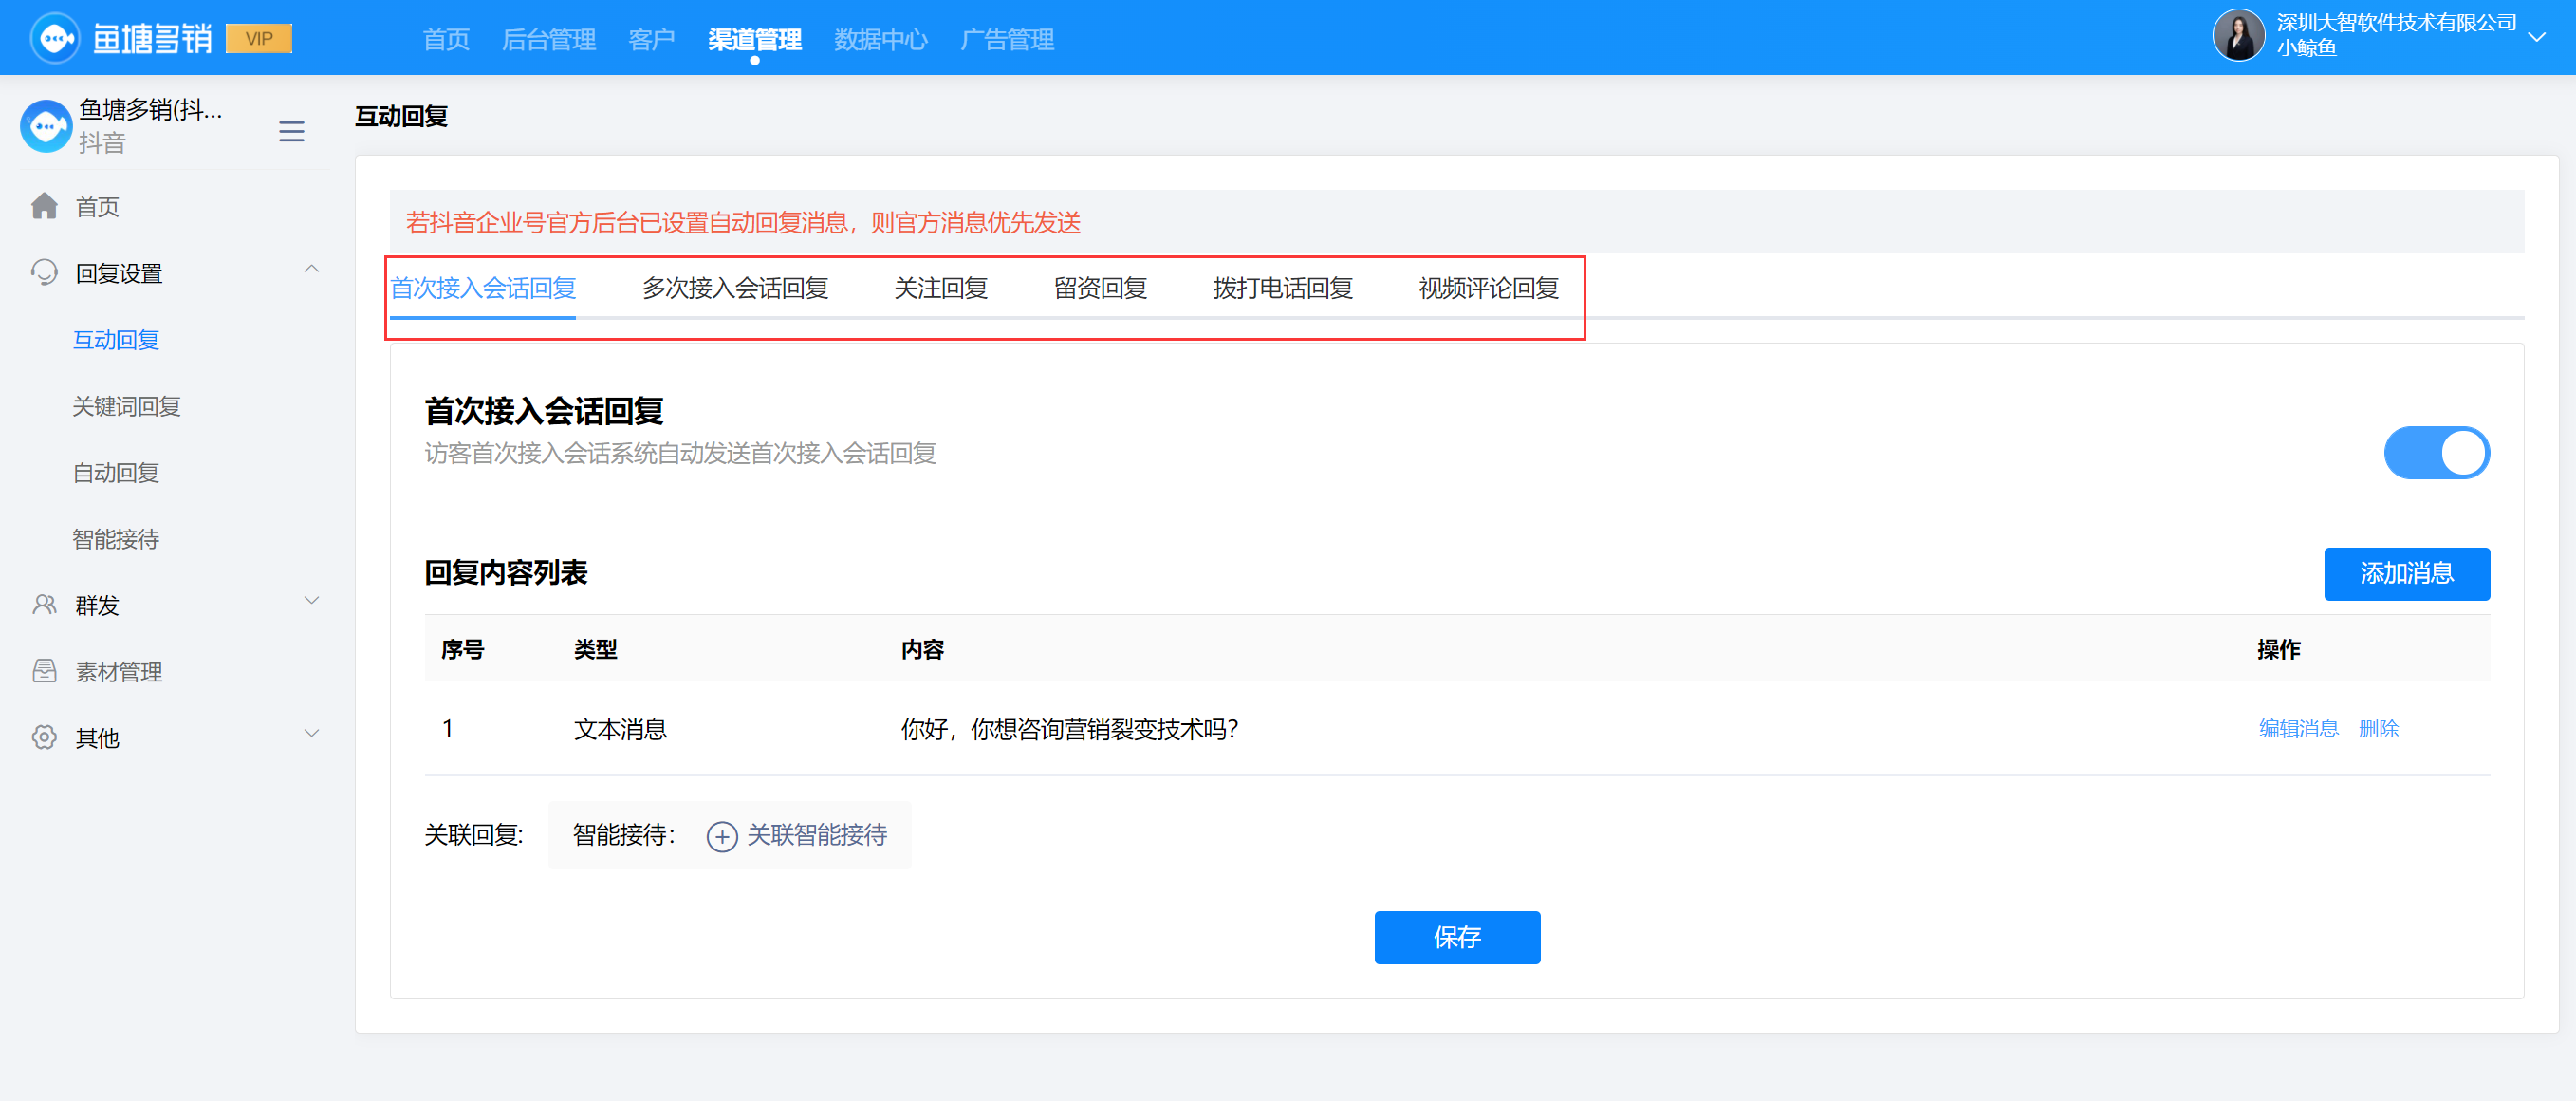Click the 添加消息 button
2576x1101 pixels.
pyautogui.click(x=2406, y=573)
